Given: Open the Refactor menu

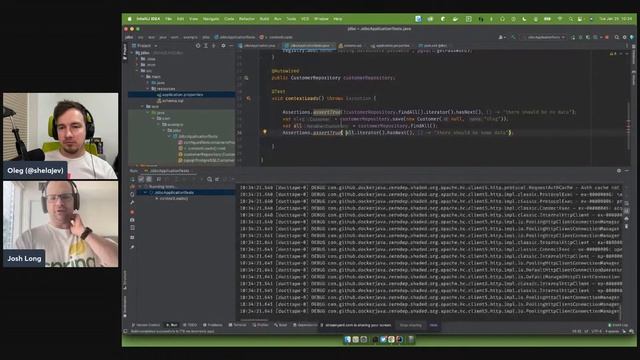Looking at the screenshot, I should coord(247,19).
